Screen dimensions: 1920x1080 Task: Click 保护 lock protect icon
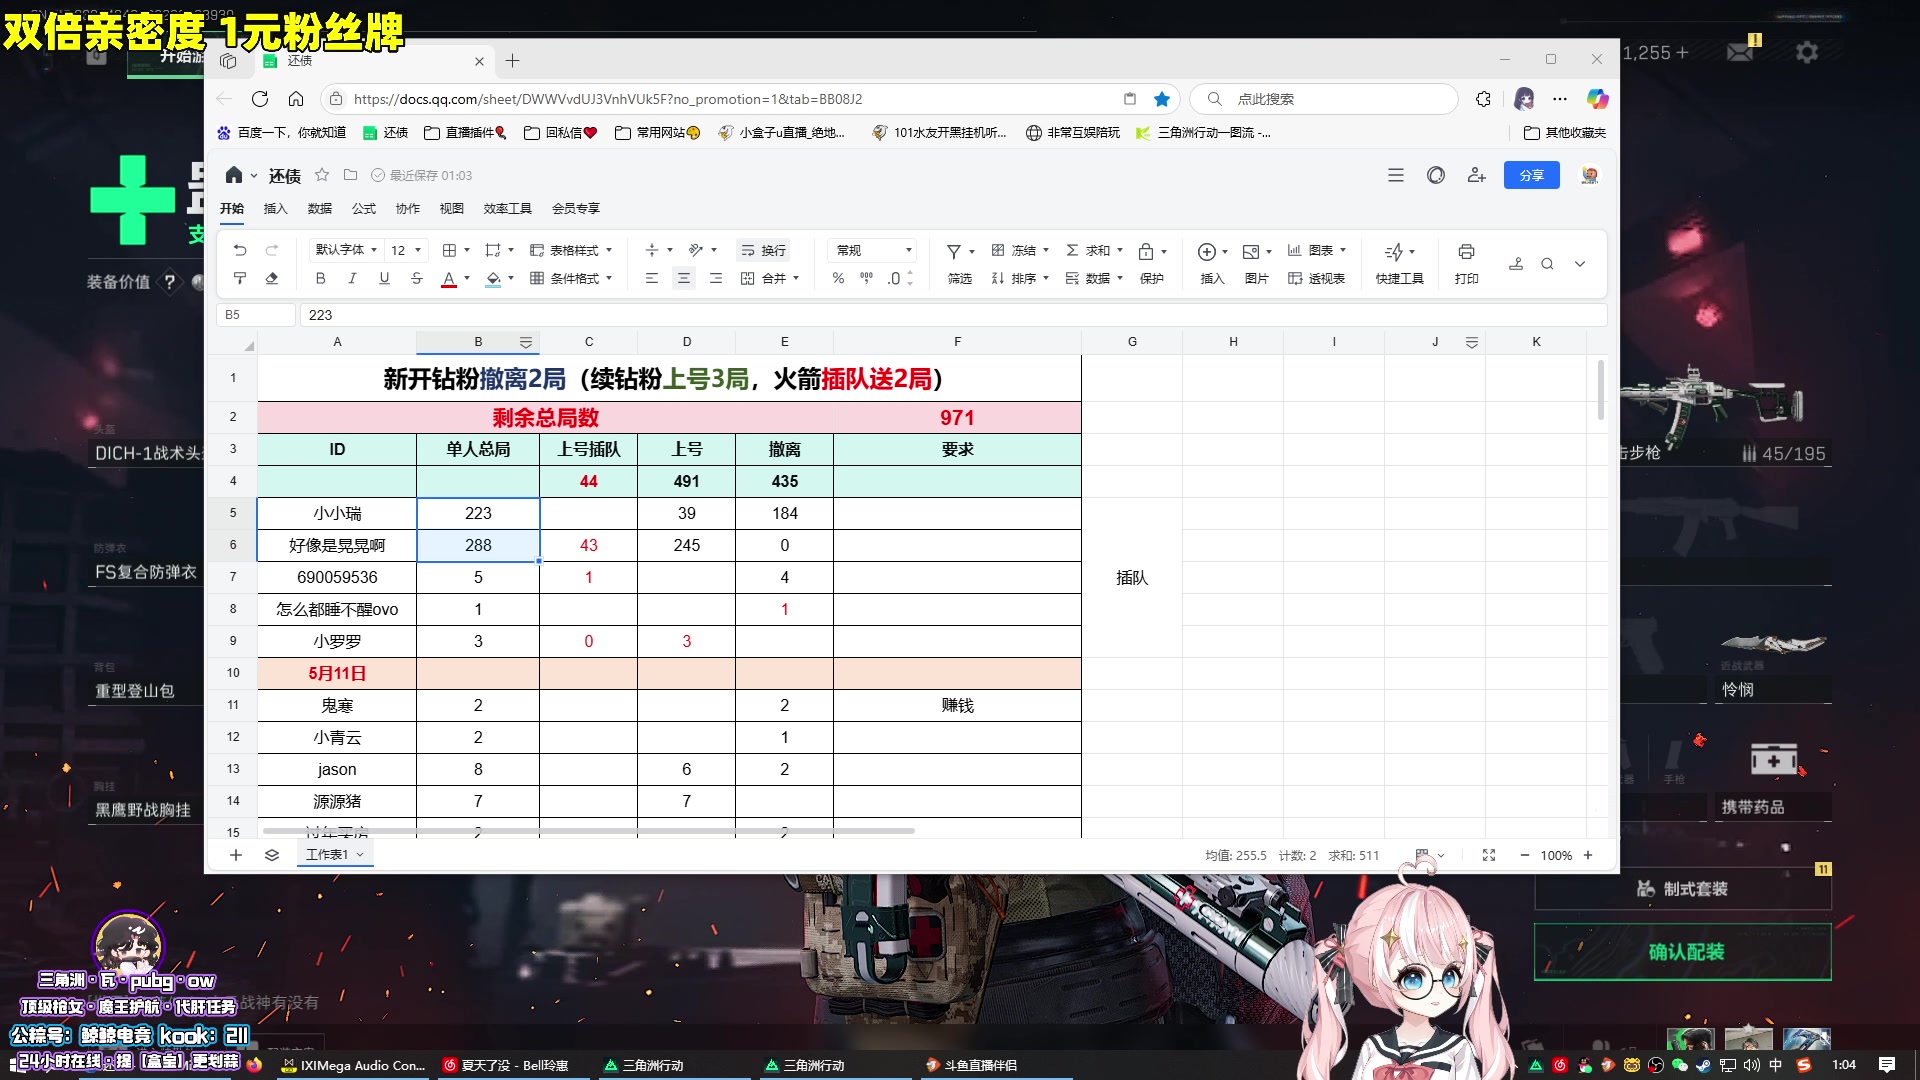pyautogui.click(x=1146, y=251)
